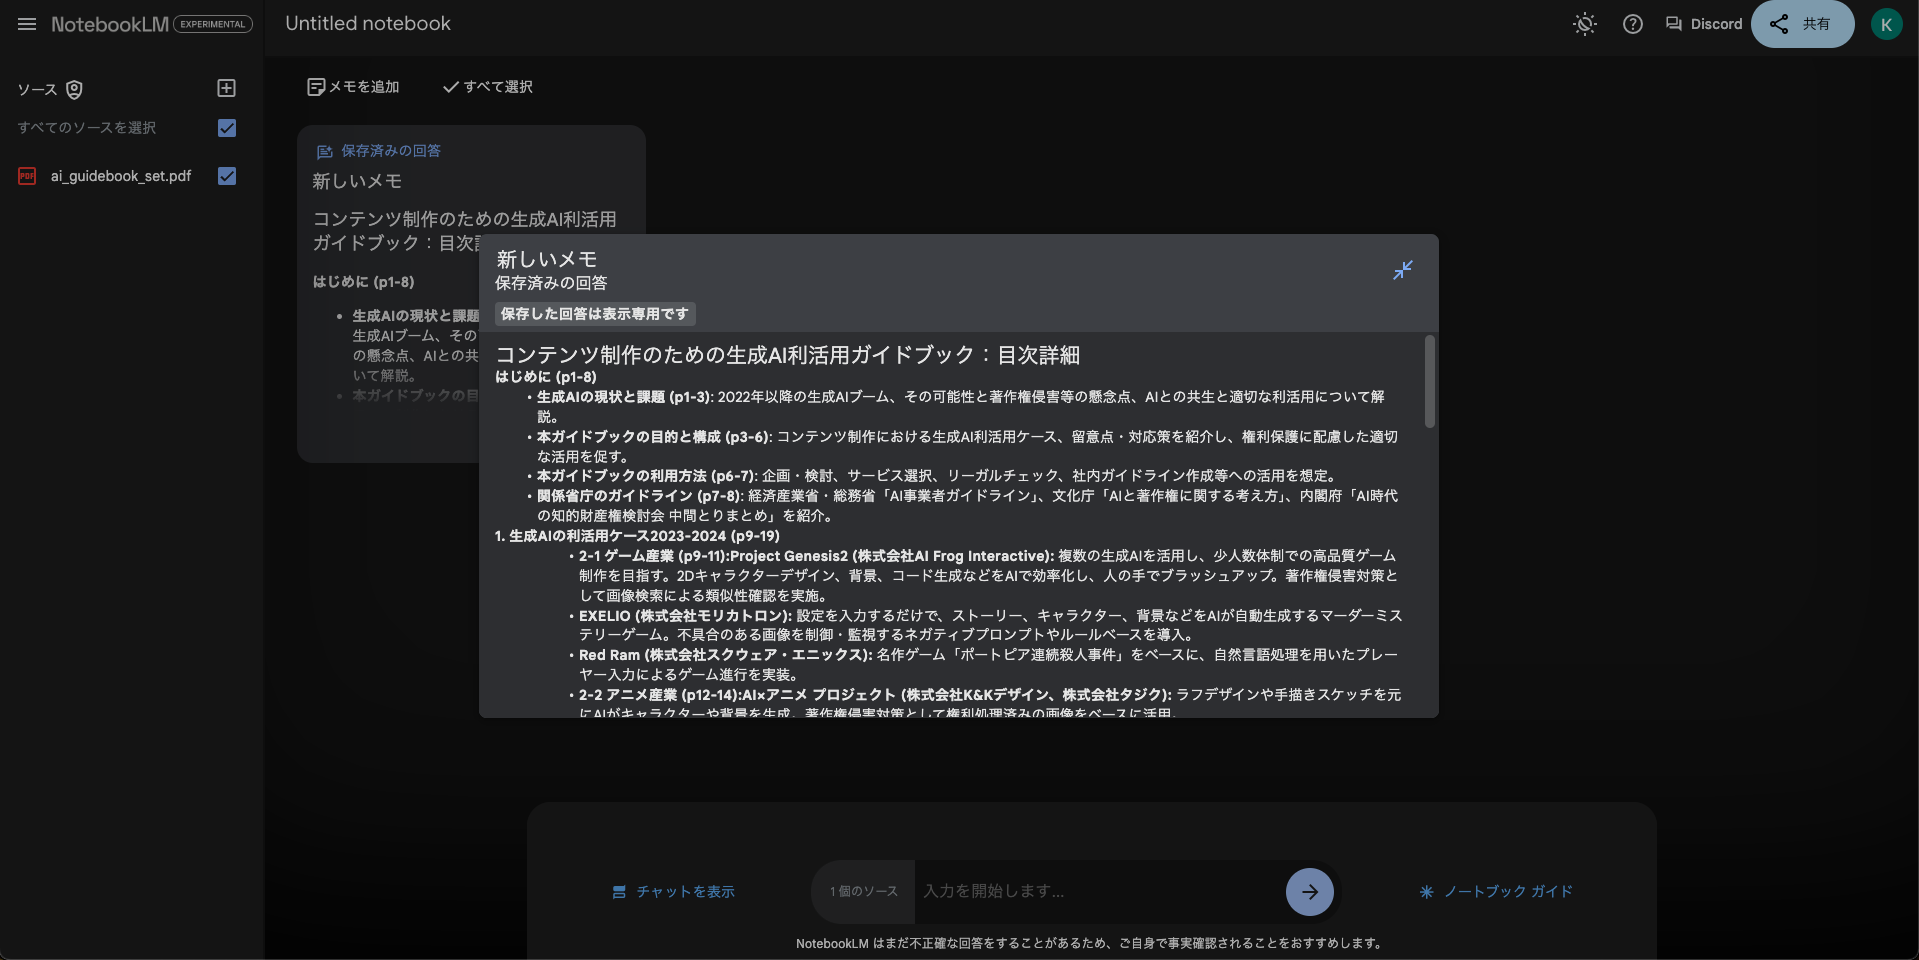
Task: Select the ai_guidebook_set.pdf source
Action: [x=121, y=176]
